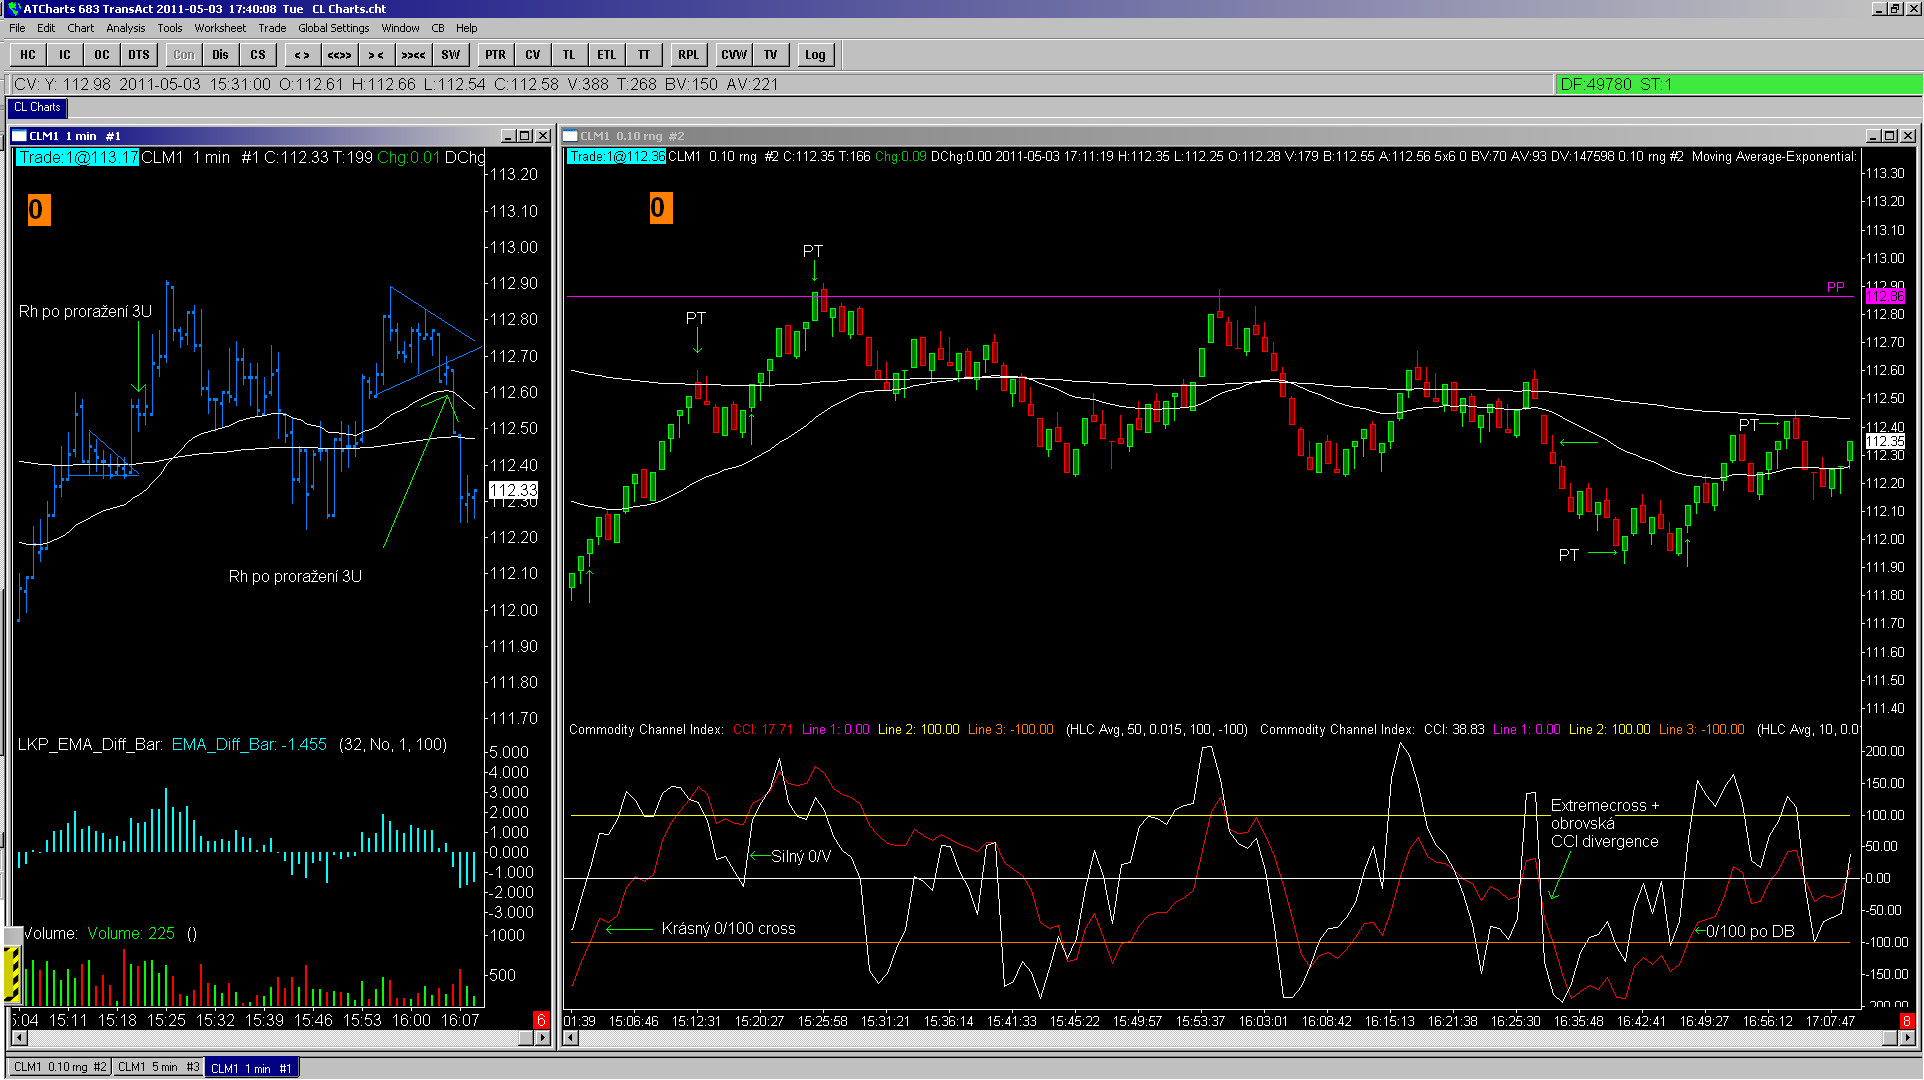
Task: Open the Worksheet menu
Action: 220,28
